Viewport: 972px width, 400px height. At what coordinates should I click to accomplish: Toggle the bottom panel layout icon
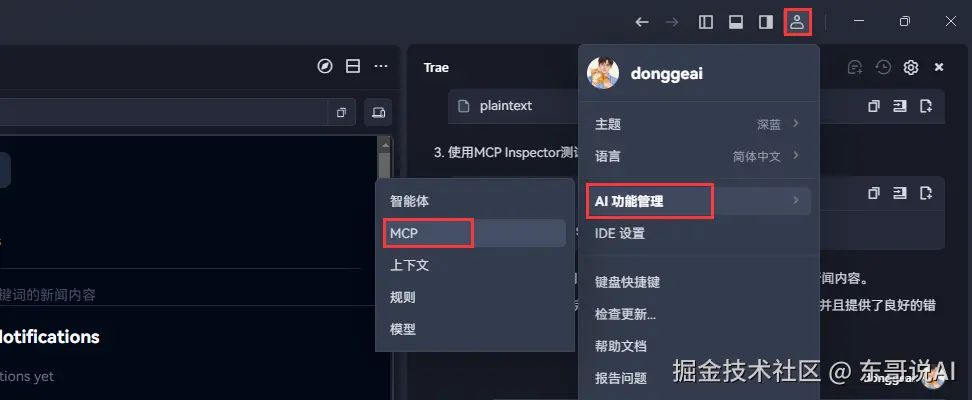coord(736,22)
